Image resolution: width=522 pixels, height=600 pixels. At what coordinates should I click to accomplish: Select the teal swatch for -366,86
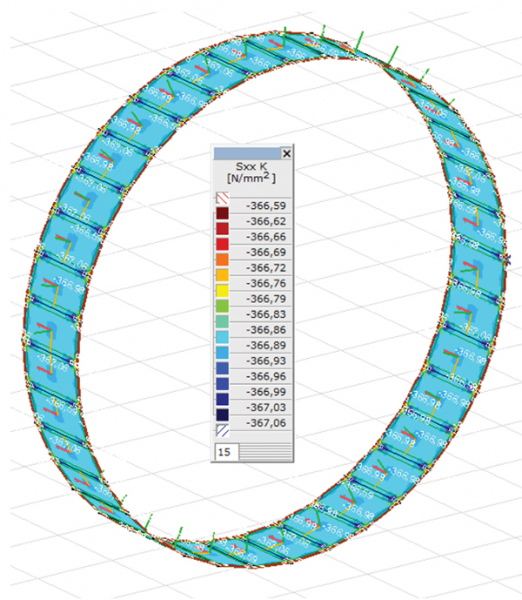(222, 322)
